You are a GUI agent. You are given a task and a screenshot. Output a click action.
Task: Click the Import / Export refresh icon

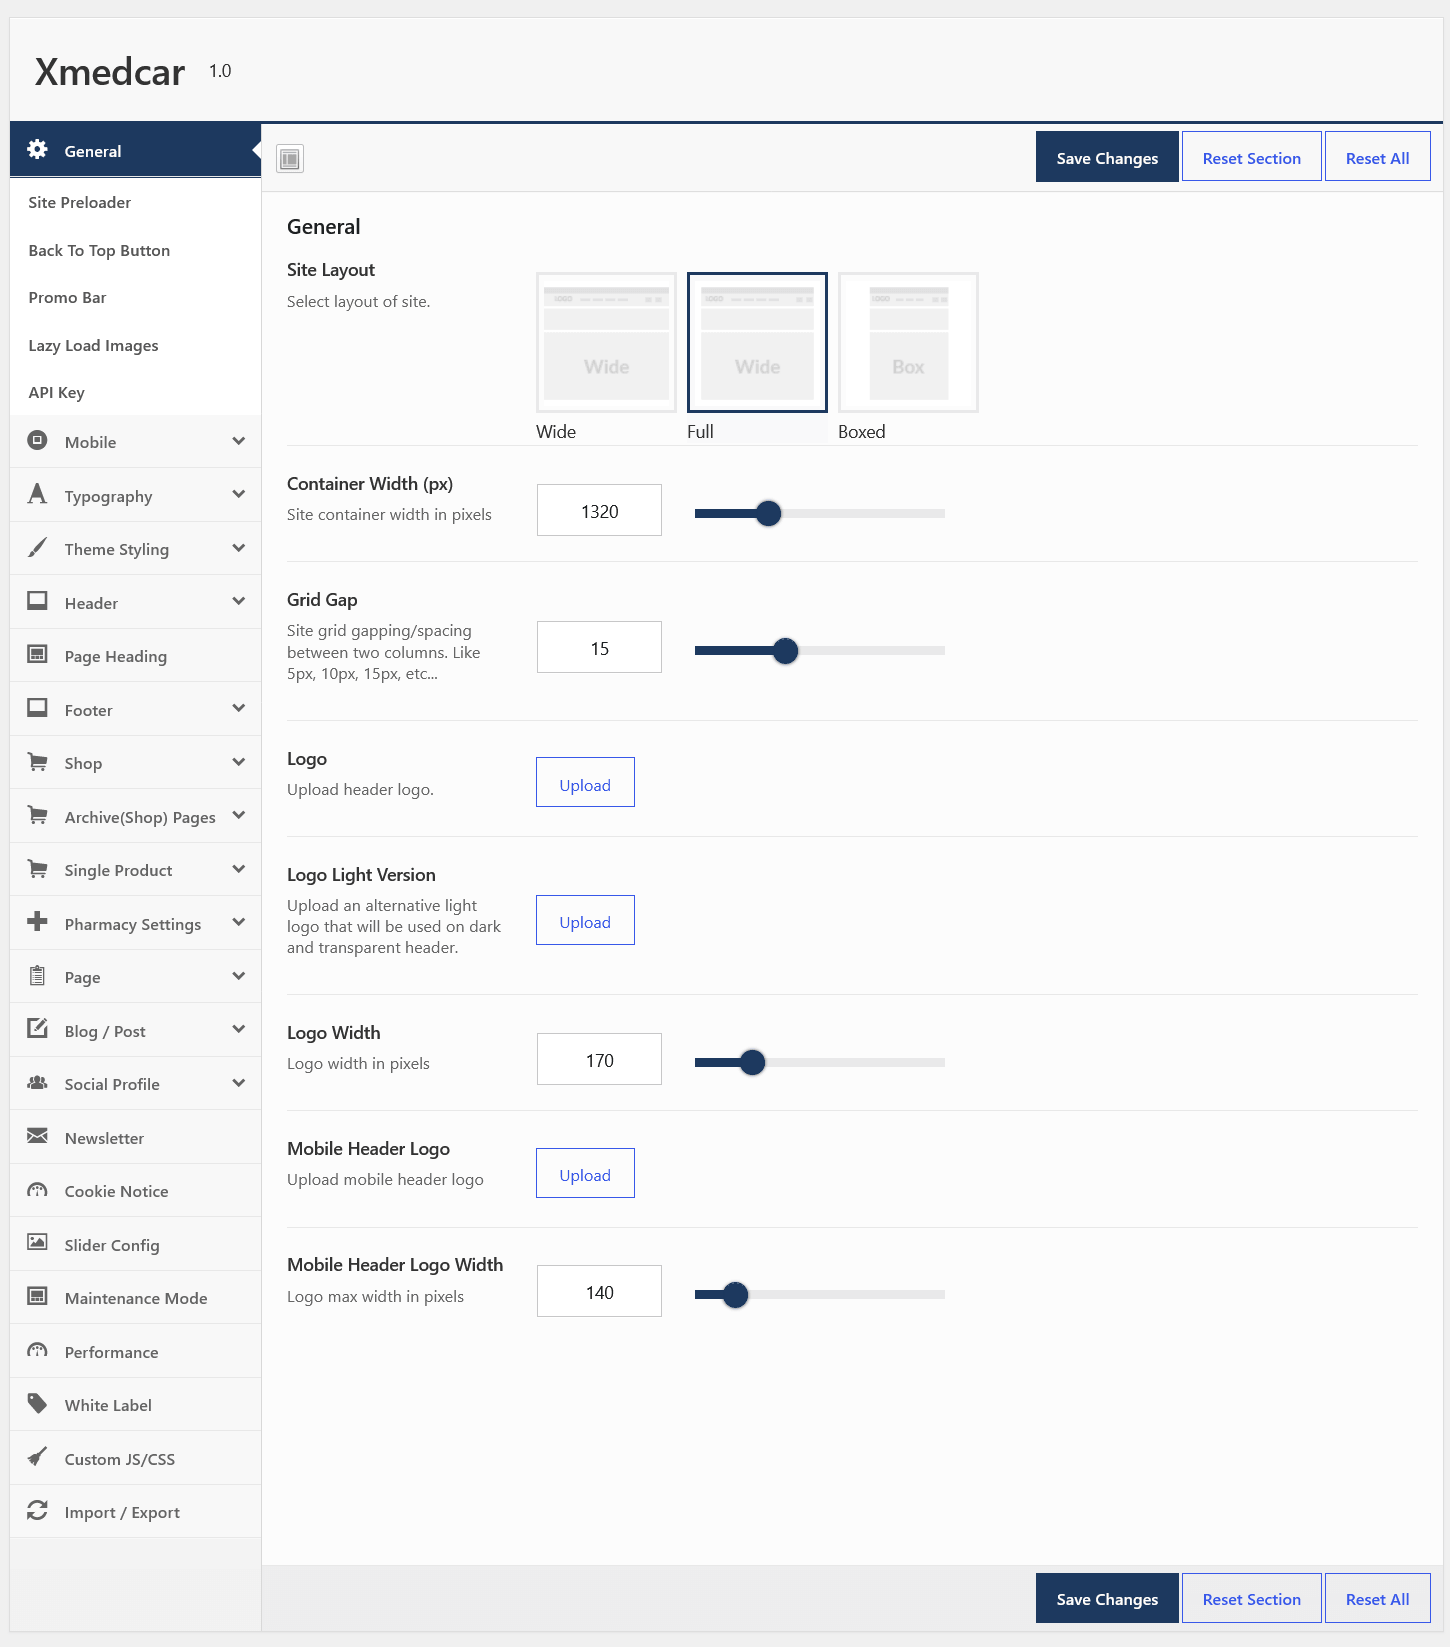37,1510
